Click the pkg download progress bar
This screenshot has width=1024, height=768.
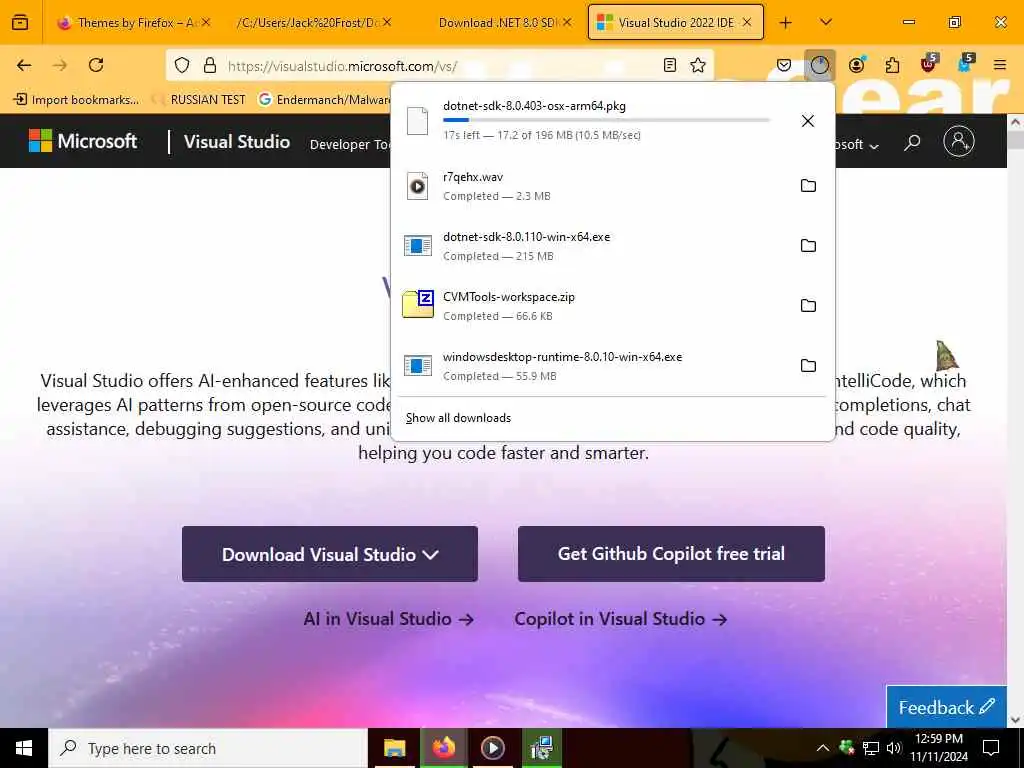[x=606, y=120]
